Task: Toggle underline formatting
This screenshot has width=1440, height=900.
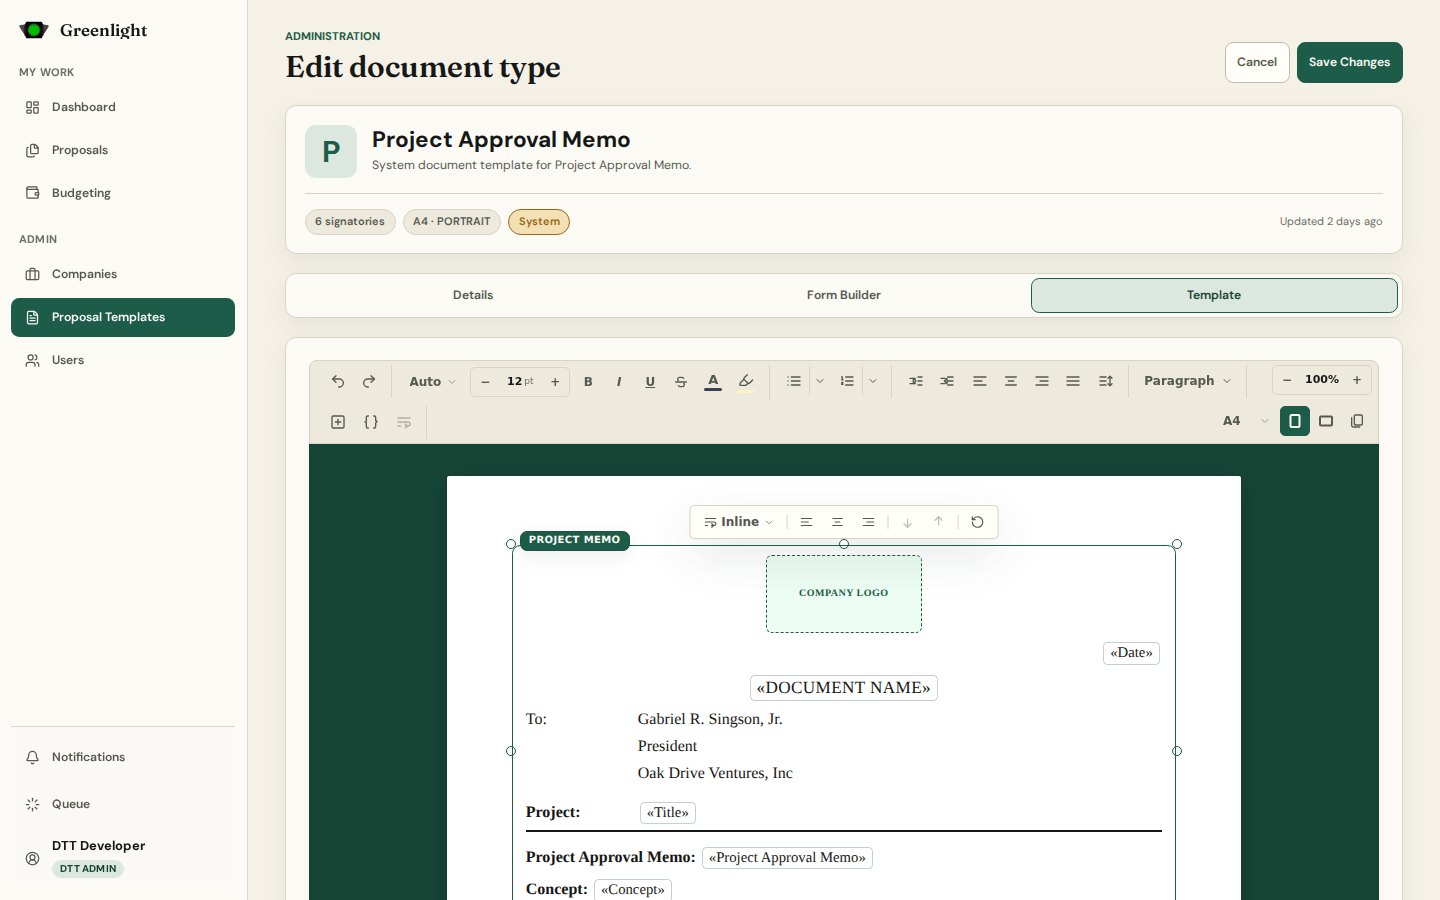Action: 650,381
